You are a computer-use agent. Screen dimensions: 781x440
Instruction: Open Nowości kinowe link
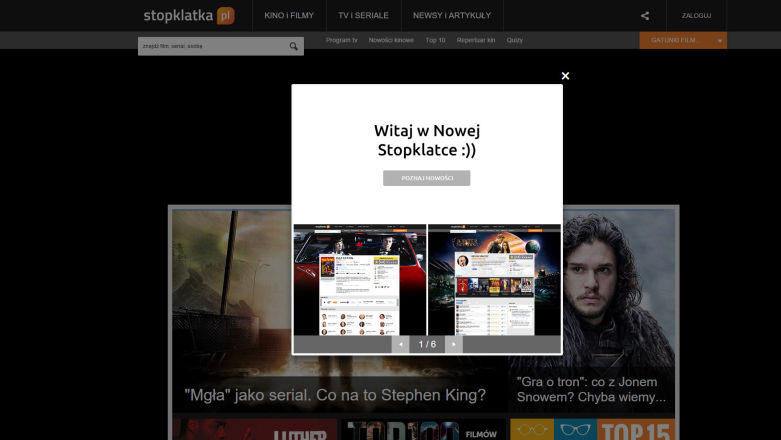click(x=391, y=40)
